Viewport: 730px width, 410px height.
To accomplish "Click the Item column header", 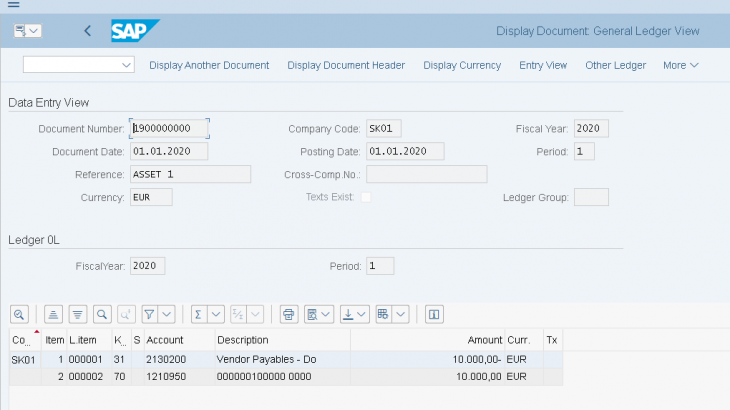I will coord(54,340).
